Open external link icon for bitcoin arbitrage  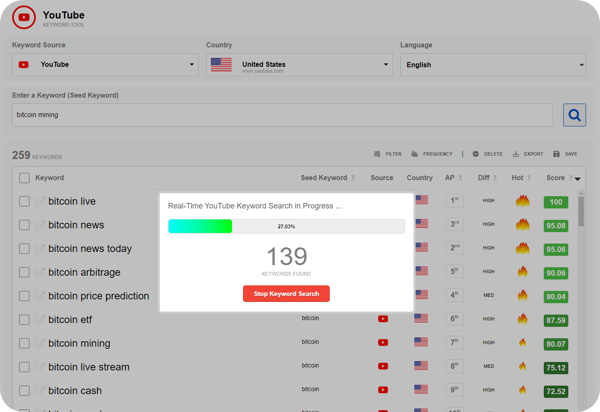click(40, 272)
